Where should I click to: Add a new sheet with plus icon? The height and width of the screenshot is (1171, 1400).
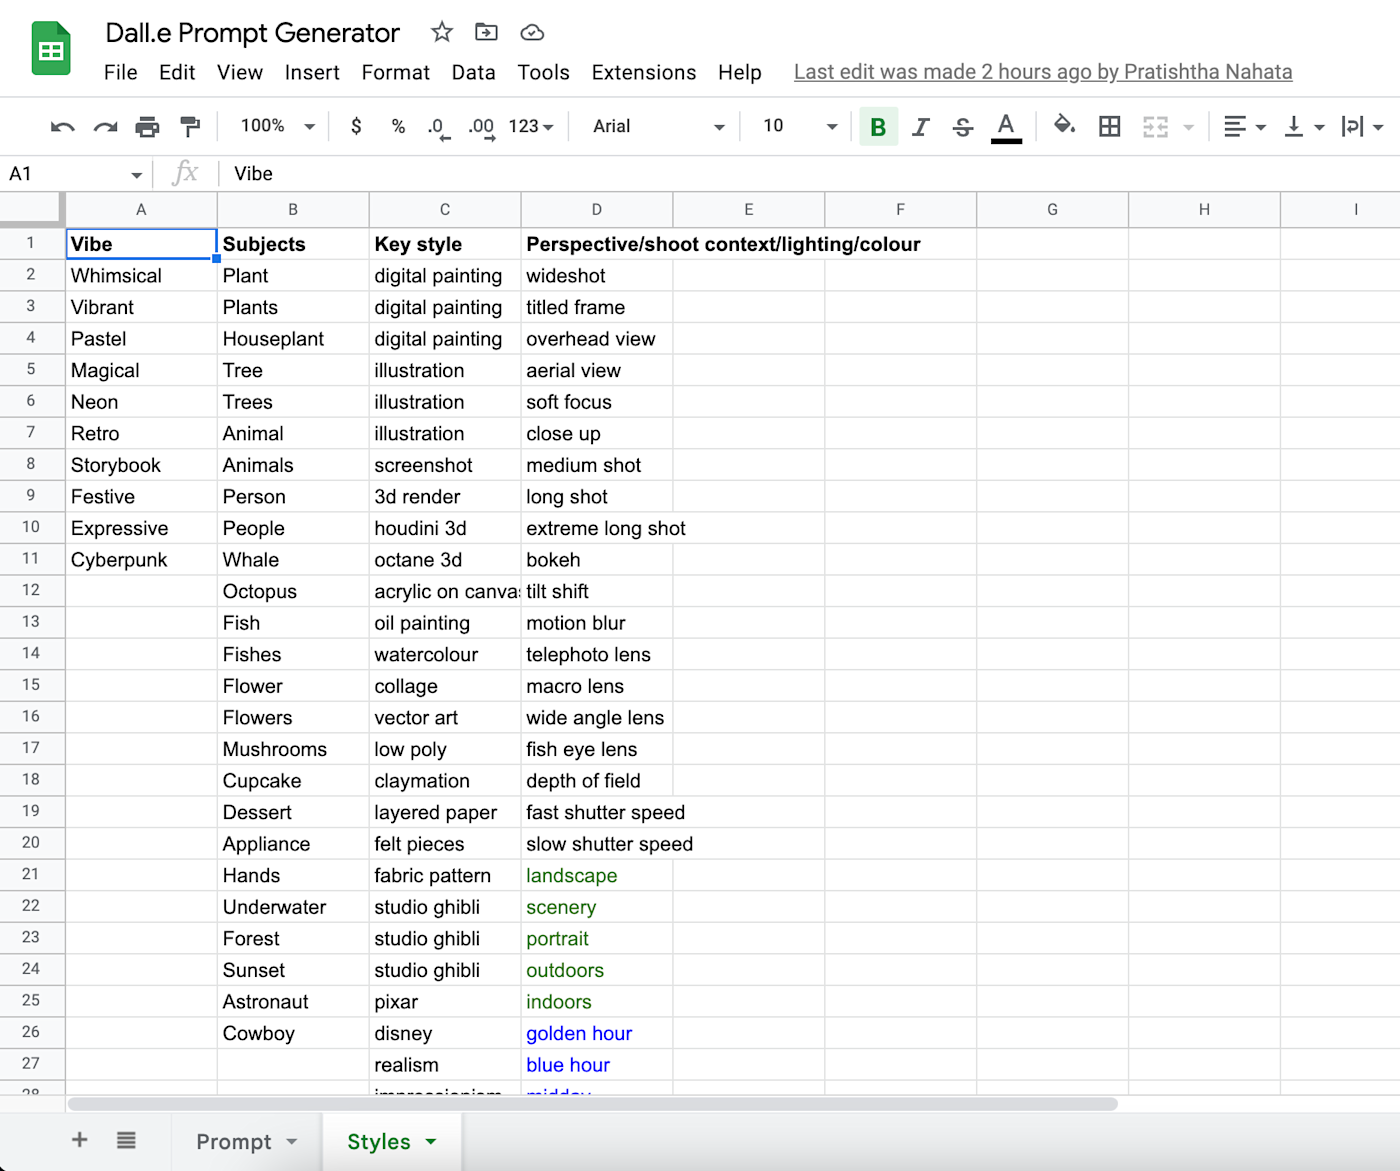80,1140
